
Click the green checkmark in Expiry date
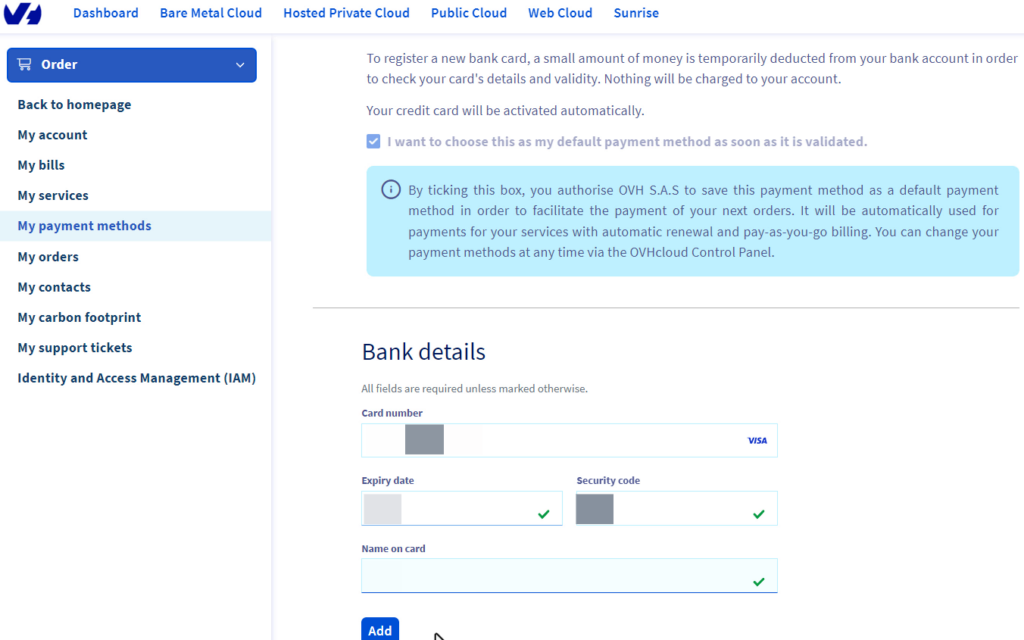(543, 514)
